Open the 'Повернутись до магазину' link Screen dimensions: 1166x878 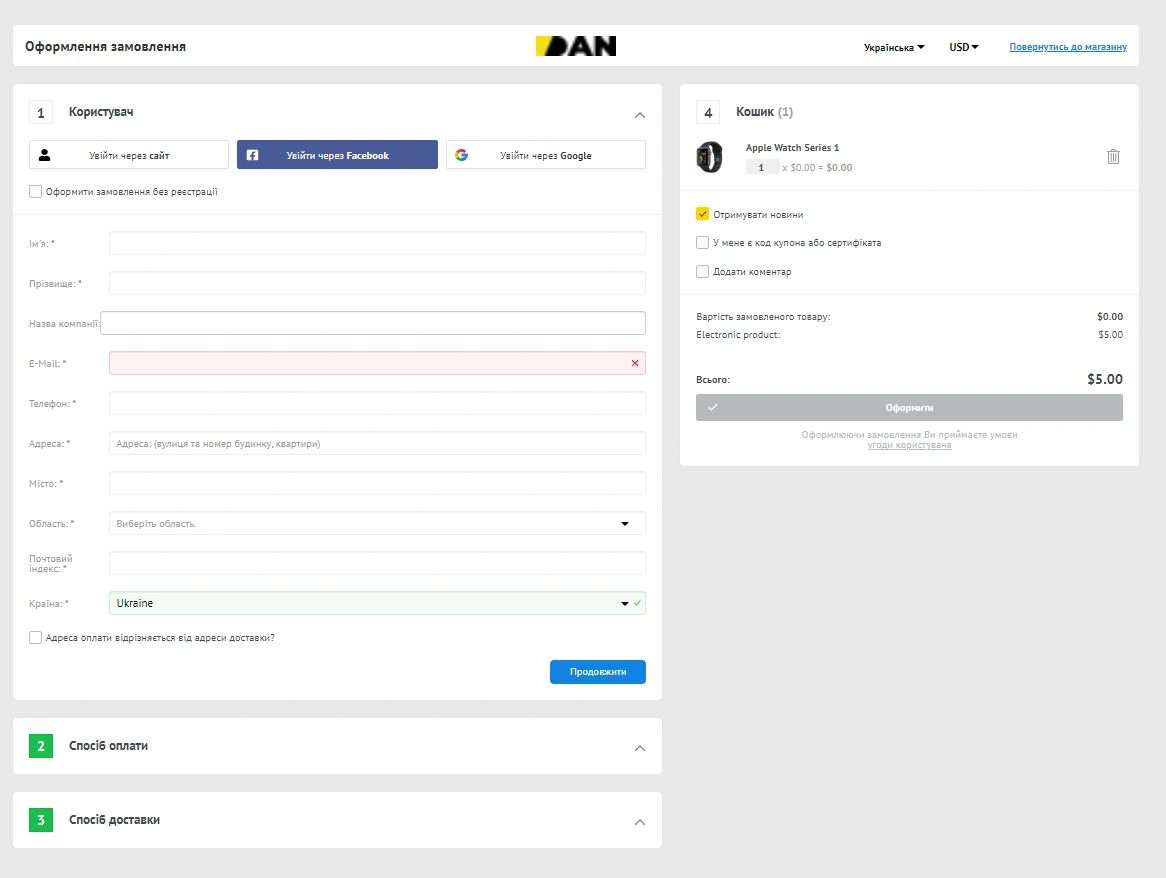pos(1067,47)
